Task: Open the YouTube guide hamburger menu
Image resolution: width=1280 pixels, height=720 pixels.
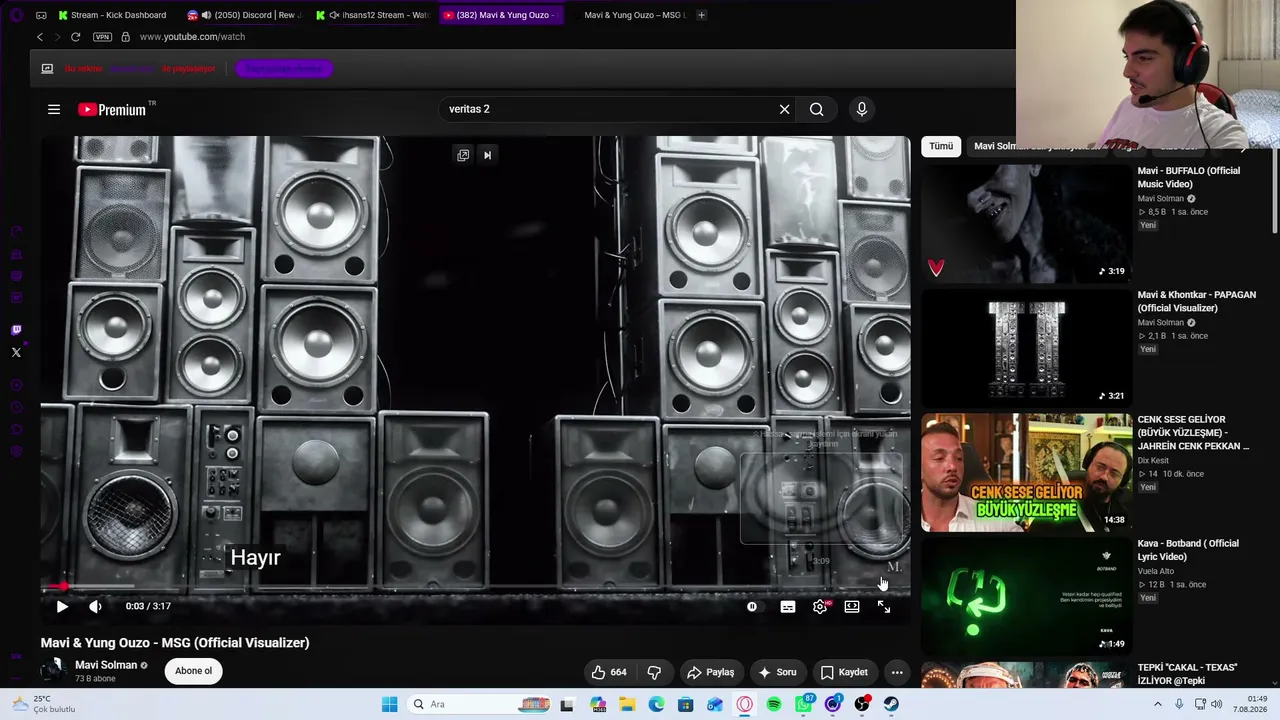Action: [54, 109]
